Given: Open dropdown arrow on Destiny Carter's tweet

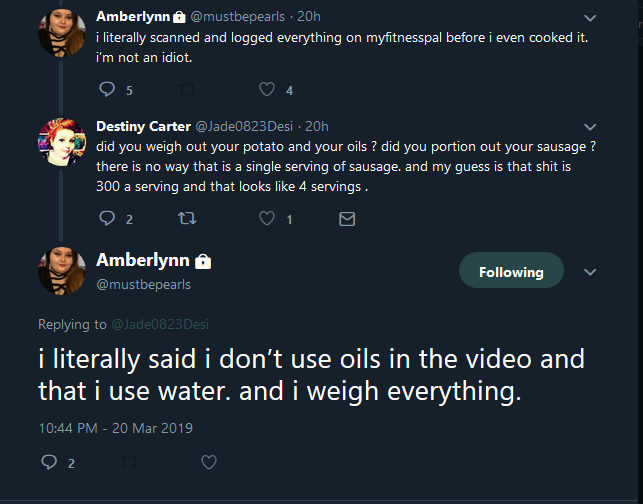Looking at the screenshot, I should point(590,127).
